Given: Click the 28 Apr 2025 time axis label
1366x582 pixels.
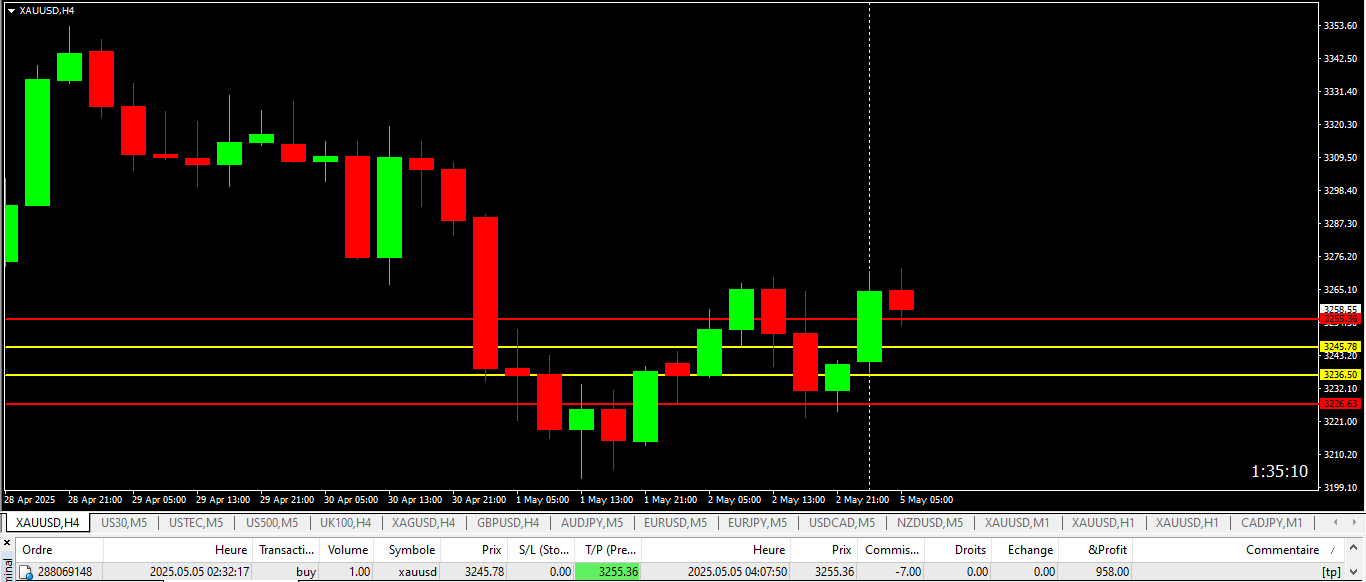Looking at the screenshot, I should [29, 499].
